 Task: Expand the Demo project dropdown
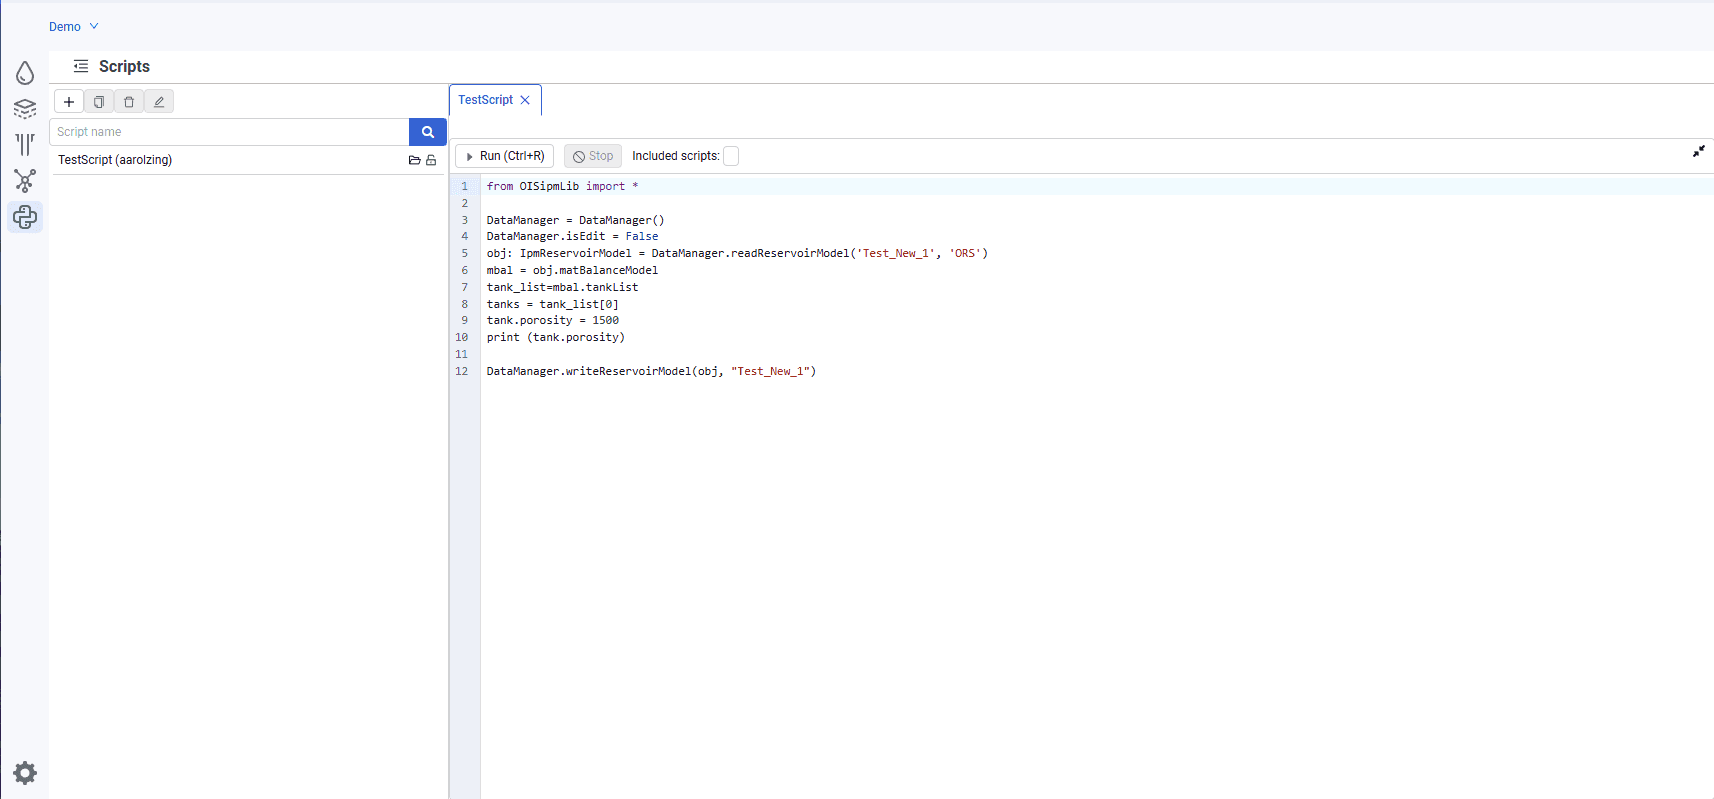coord(74,27)
